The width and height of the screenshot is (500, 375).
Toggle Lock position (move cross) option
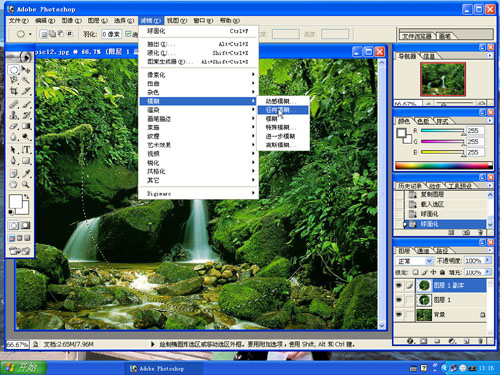pyautogui.click(x=433, y=272)
